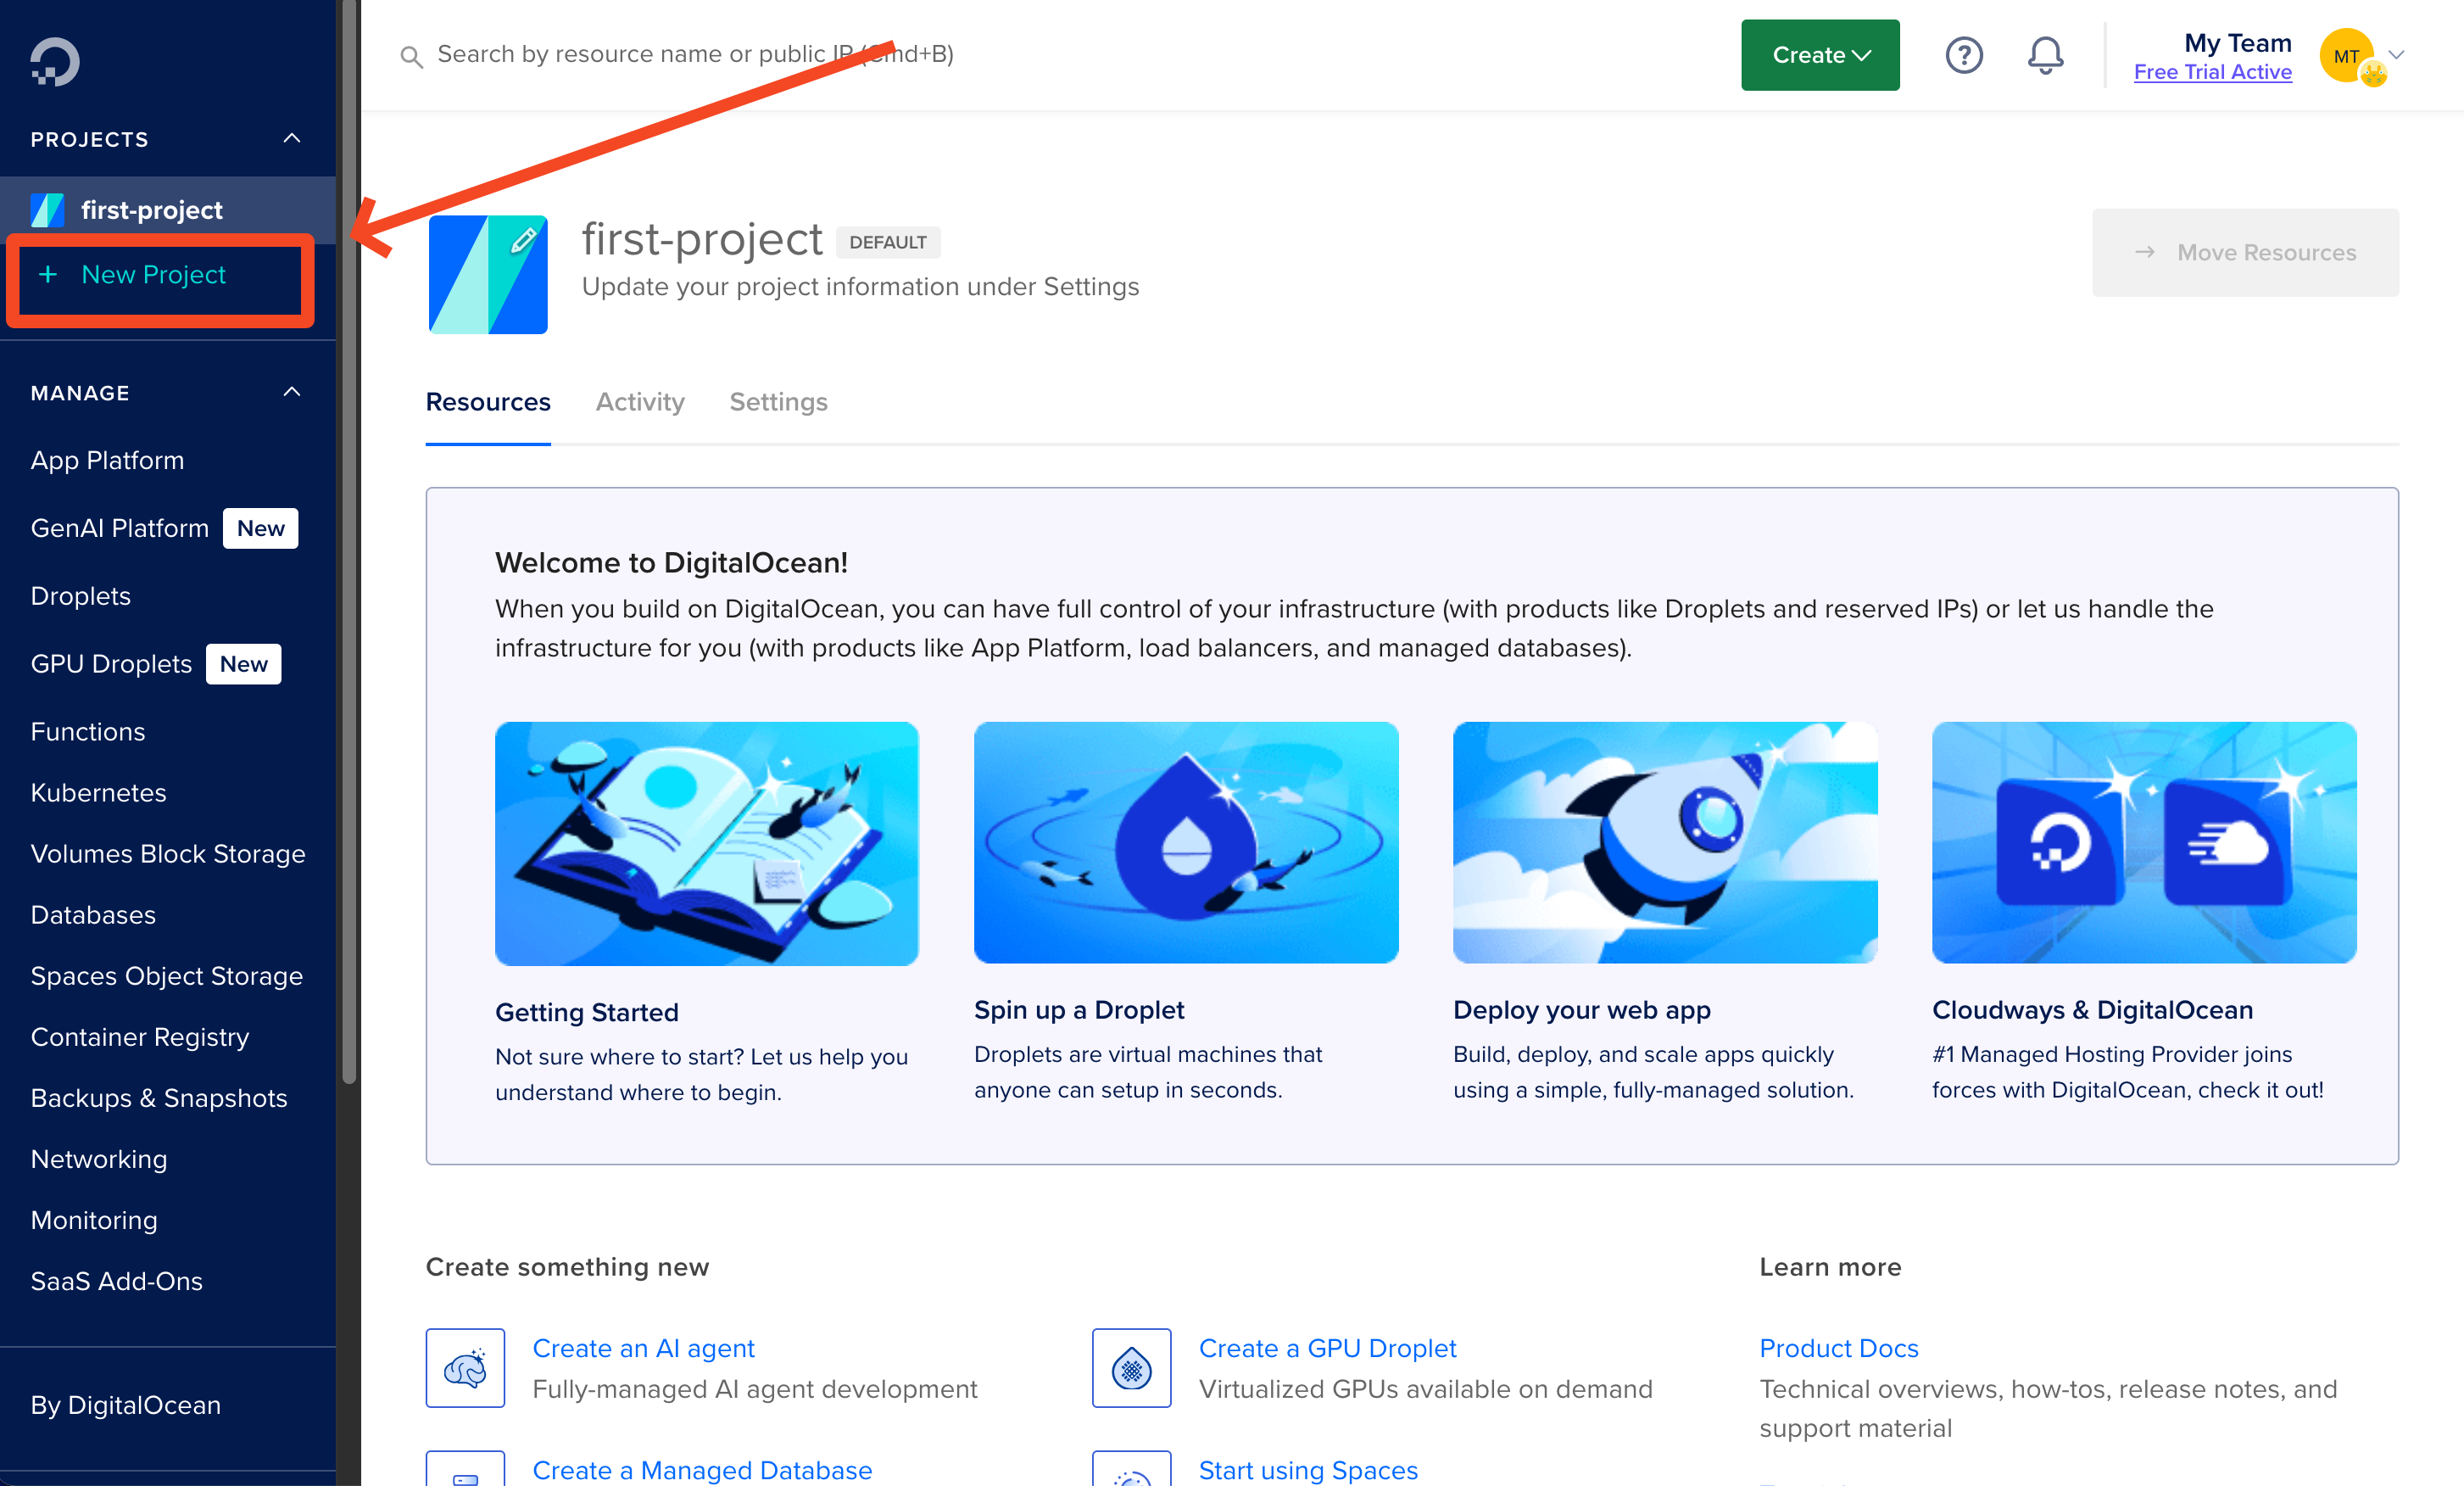Click the GPU Droplet chip icon
This screenshot has width=2464, height=1486.
point(1131,1367)
